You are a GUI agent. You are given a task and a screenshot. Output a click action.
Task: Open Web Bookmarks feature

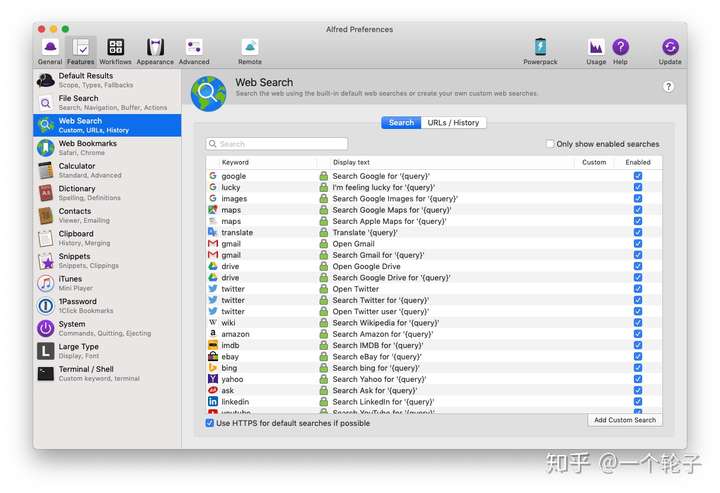[x=107, y=148]
